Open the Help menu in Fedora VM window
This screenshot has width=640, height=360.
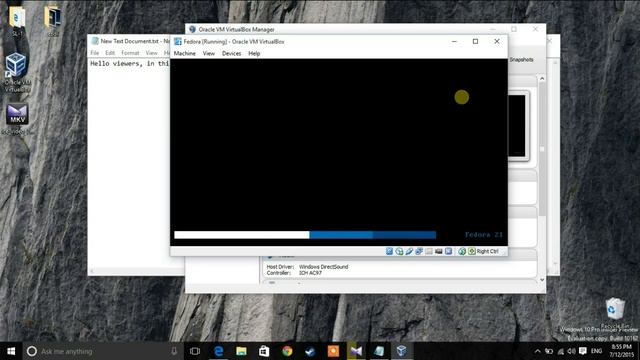(x=254, y=53)
